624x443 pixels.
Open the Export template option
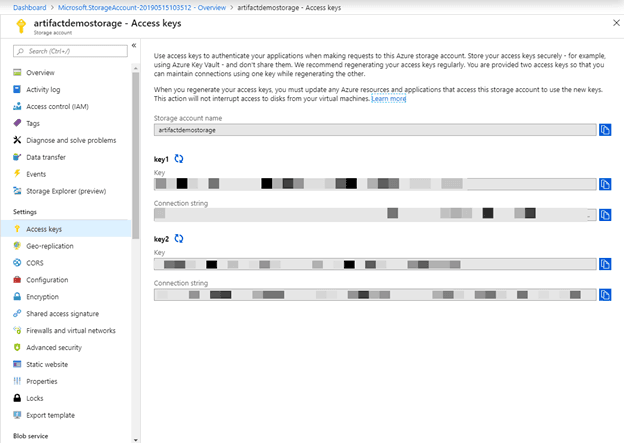(50, 415)
